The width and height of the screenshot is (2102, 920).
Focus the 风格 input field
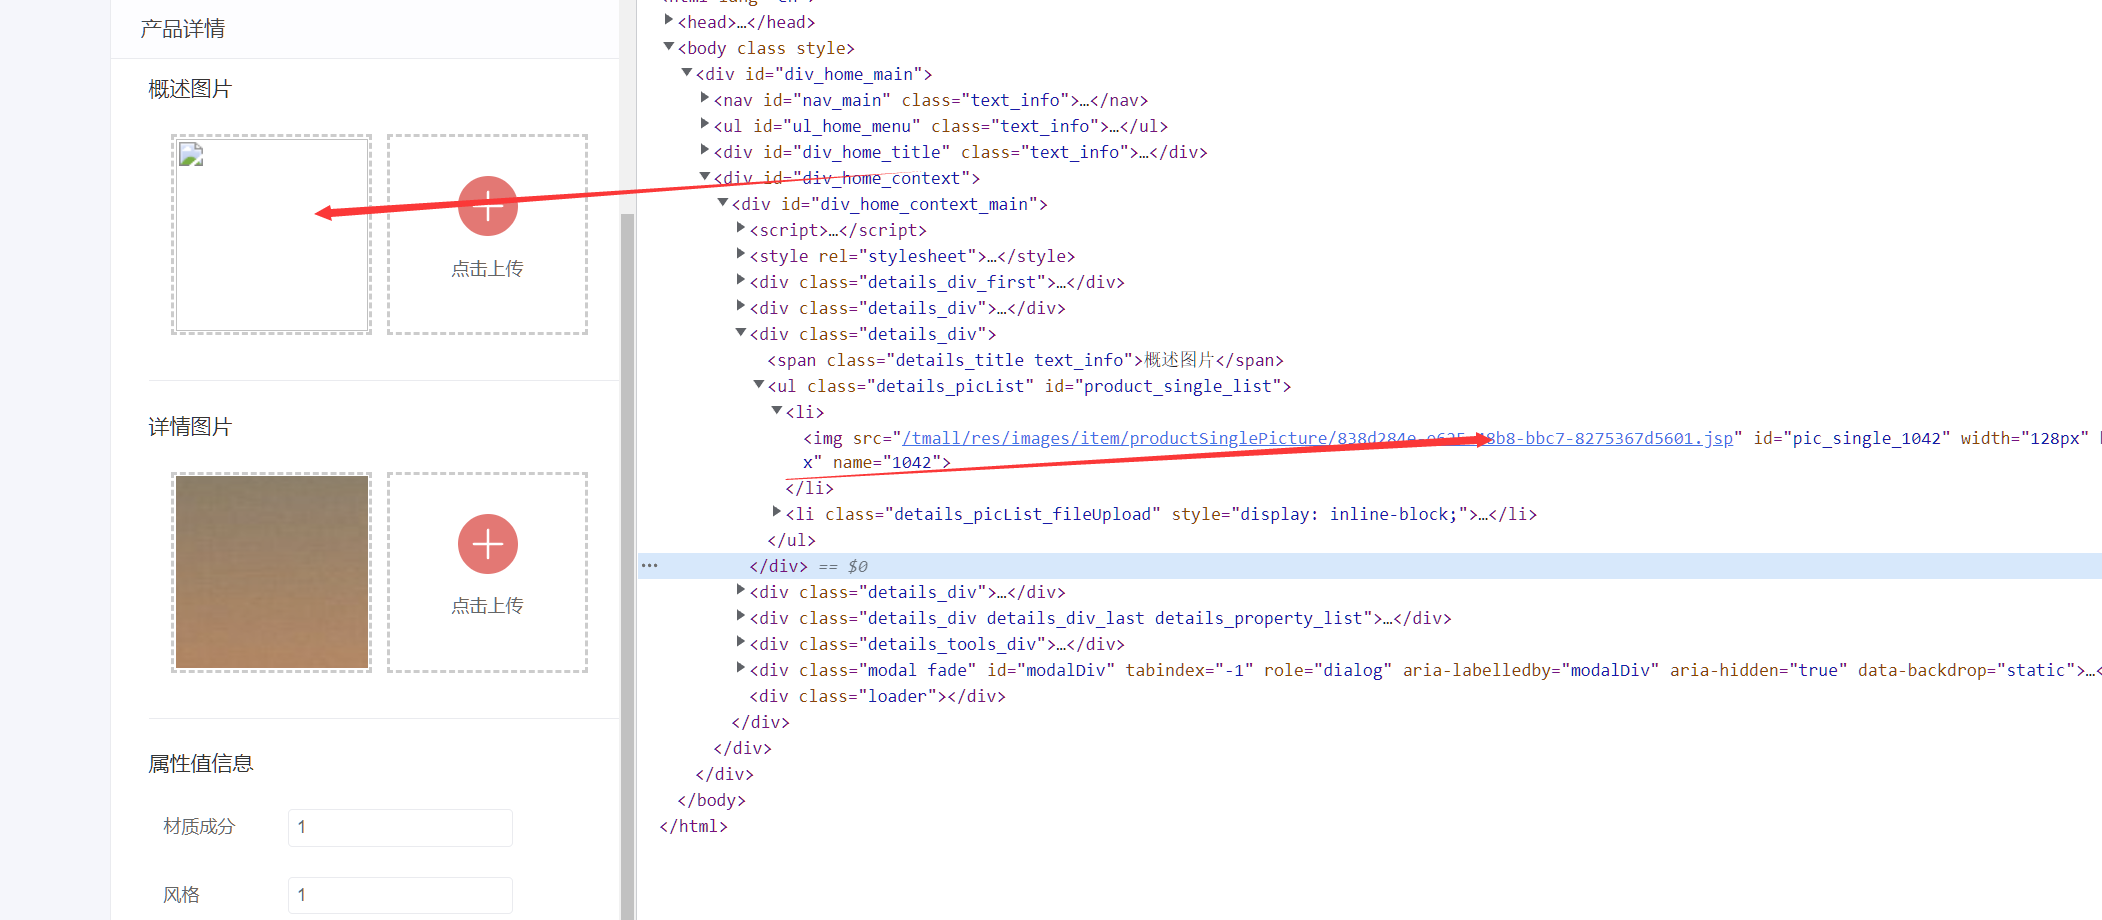point(400,895)
